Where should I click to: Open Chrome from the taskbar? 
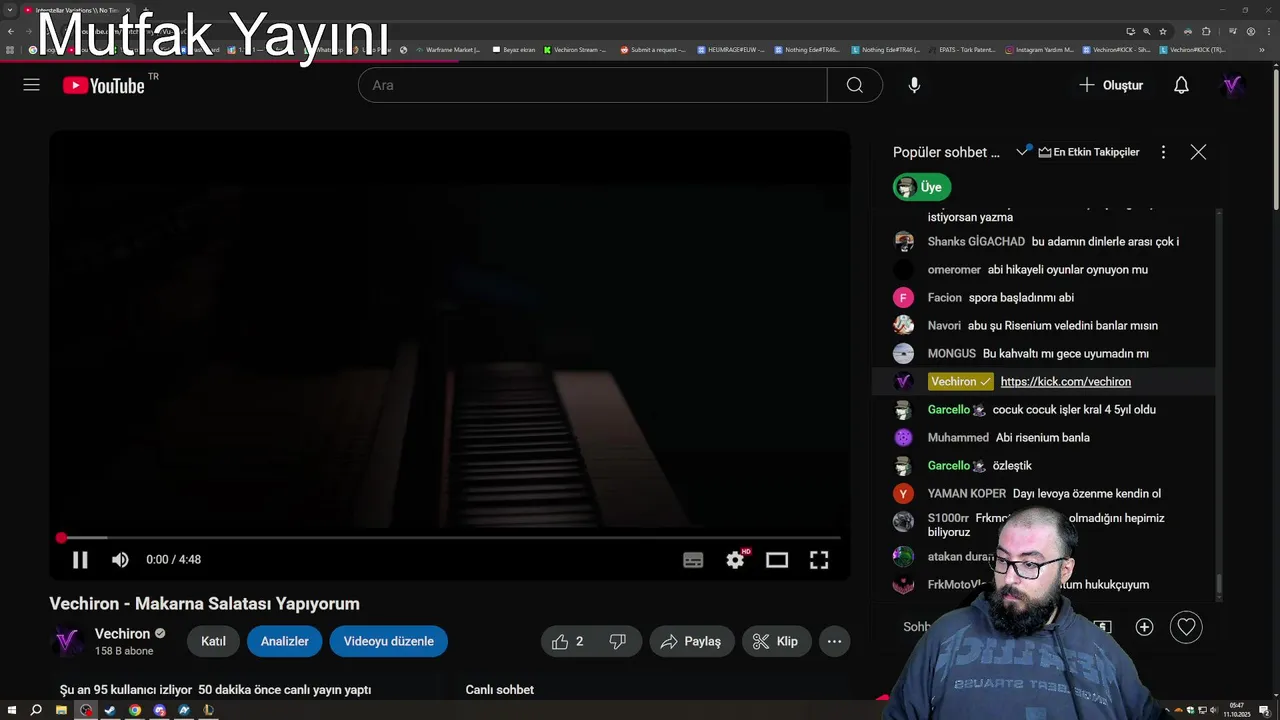point(135,711)
